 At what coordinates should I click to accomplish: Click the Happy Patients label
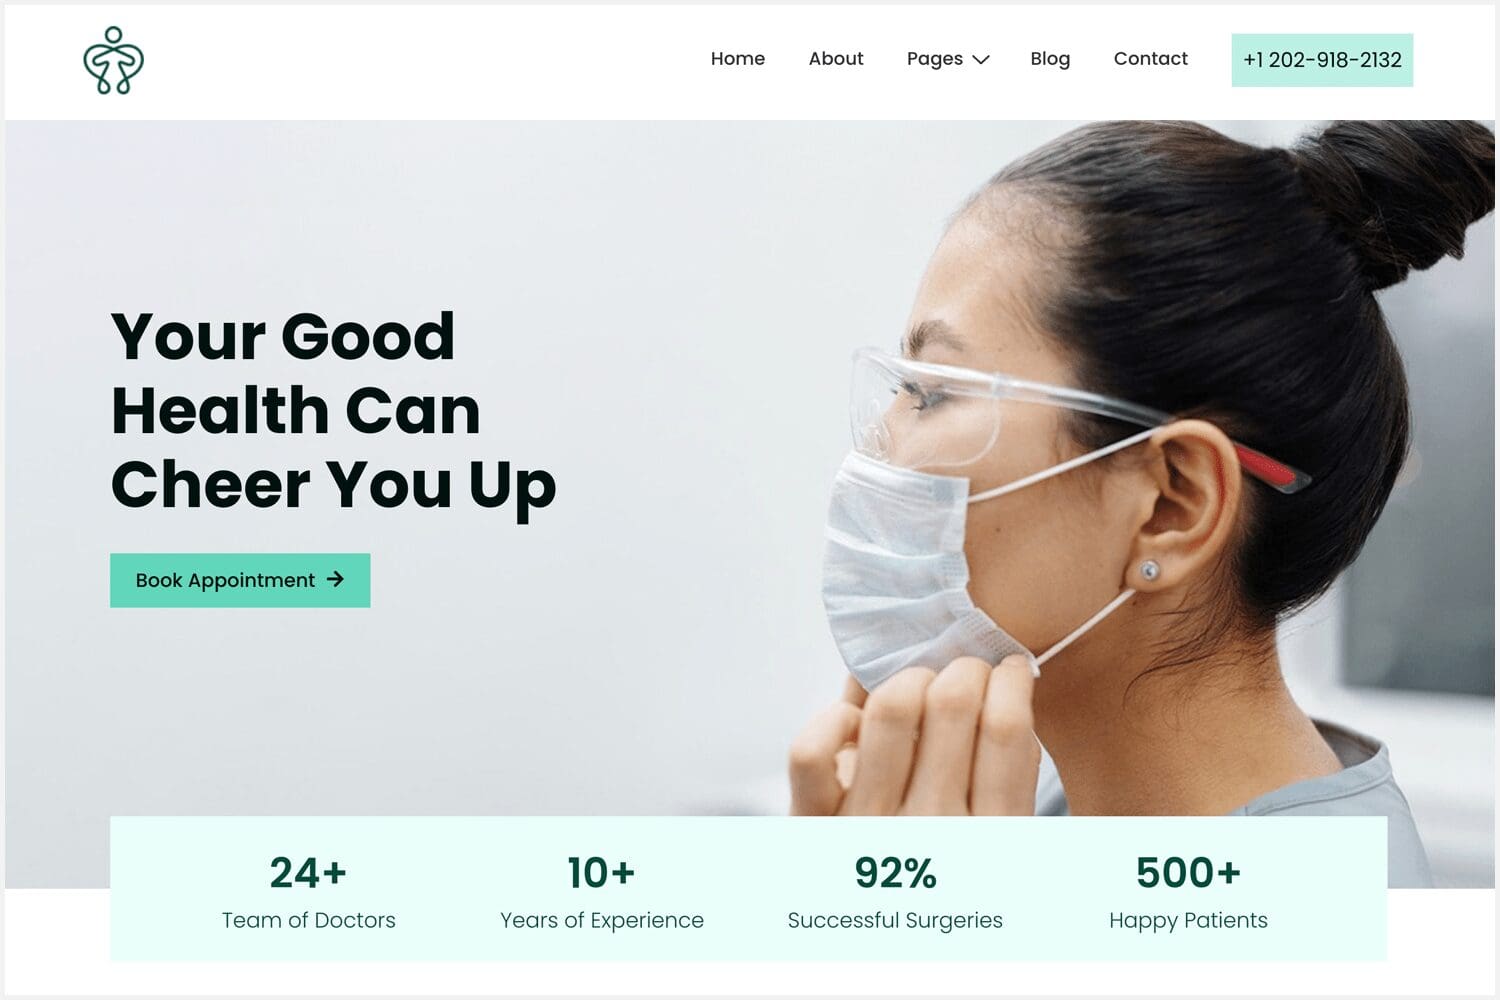[1188, 921]
